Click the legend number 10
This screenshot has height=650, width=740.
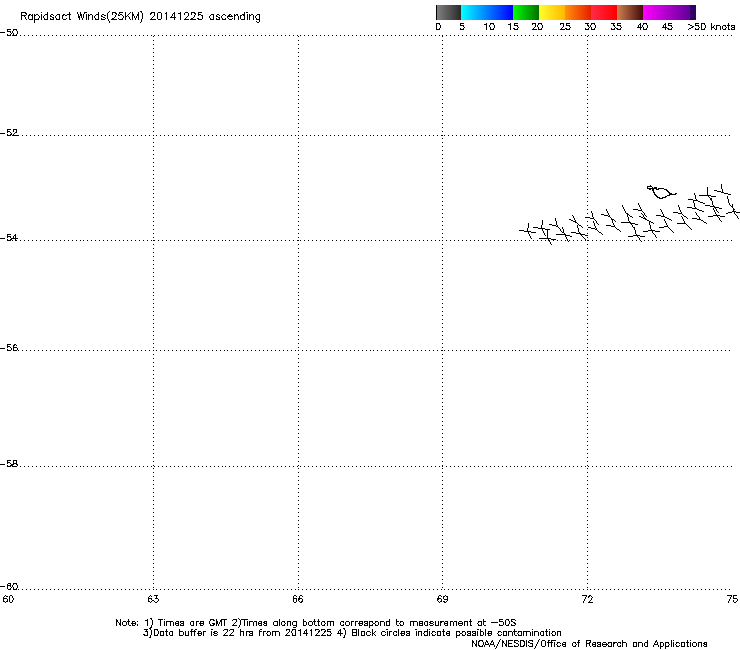489,27
